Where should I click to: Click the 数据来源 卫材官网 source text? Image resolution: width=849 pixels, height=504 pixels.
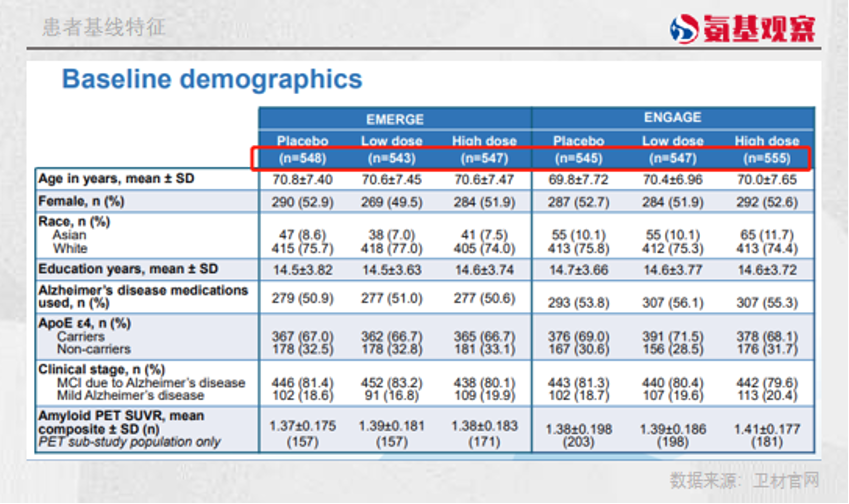(x=744, y=479)
